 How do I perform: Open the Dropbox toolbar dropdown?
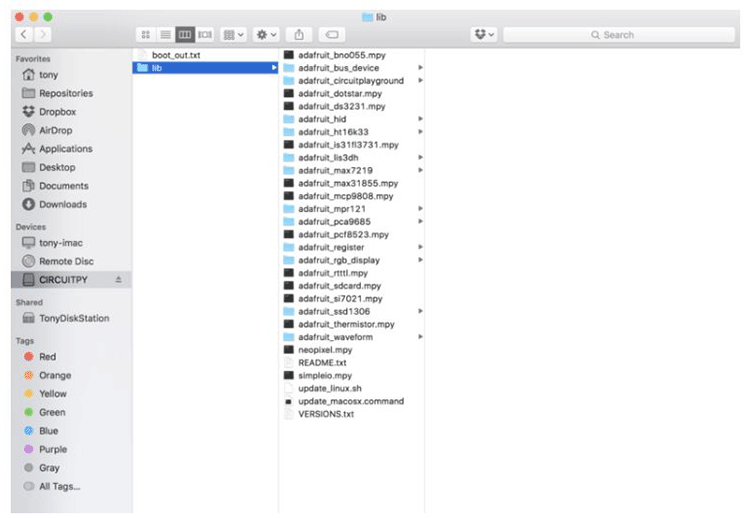tap(485, 35)
